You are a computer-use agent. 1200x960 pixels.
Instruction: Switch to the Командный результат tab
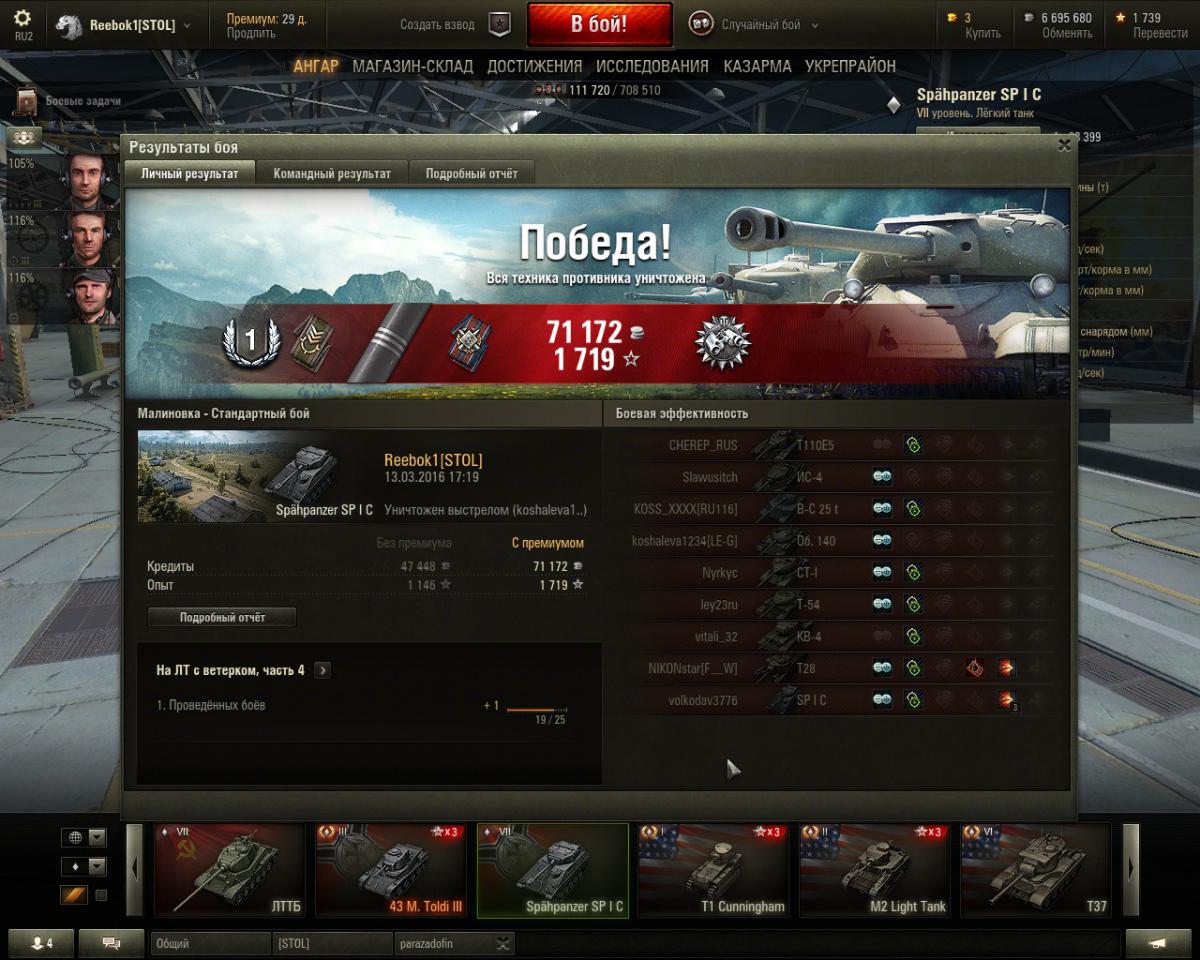click(x=332, y=173)
